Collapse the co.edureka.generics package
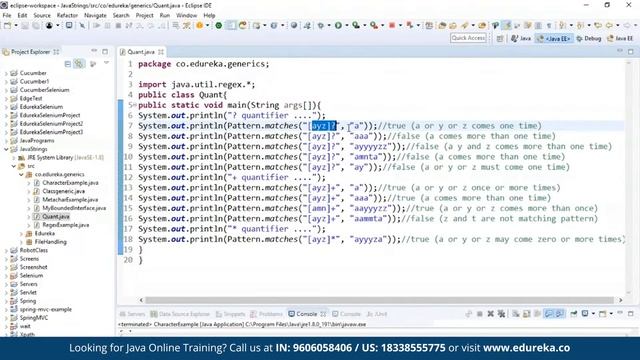 [21, 174]
